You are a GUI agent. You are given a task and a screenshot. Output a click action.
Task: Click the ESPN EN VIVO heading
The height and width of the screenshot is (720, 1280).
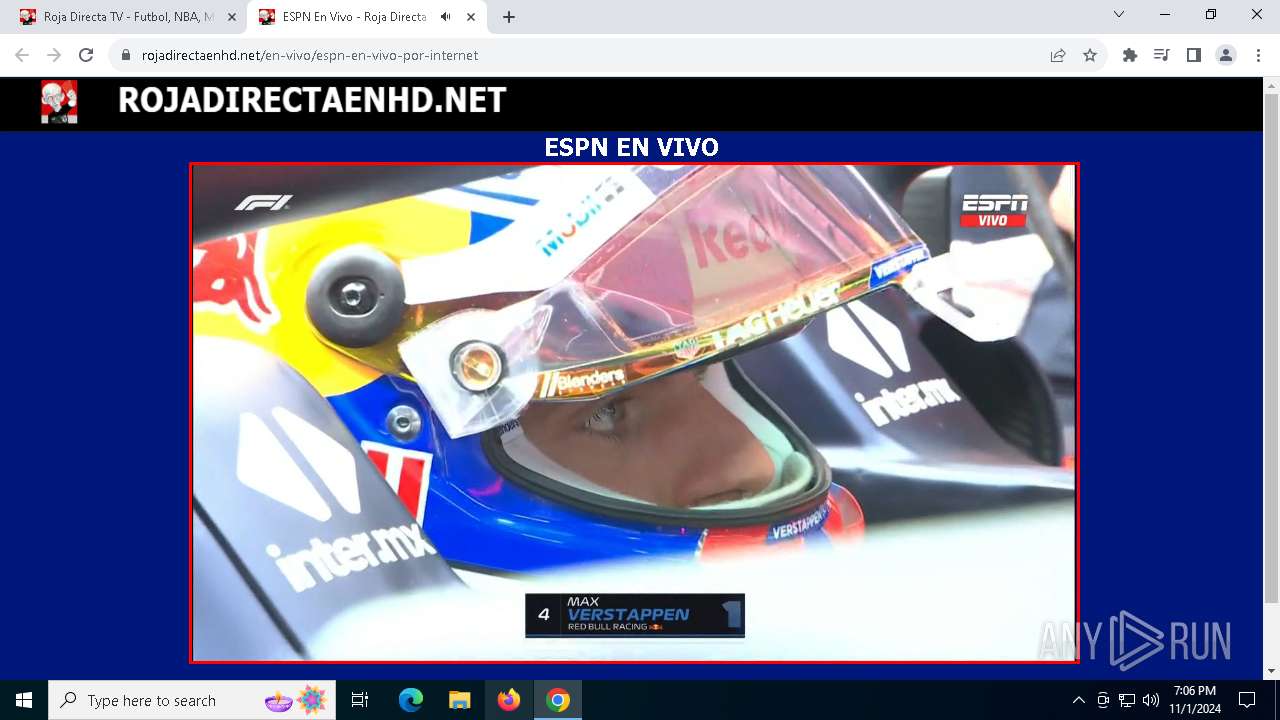[631, 148]
